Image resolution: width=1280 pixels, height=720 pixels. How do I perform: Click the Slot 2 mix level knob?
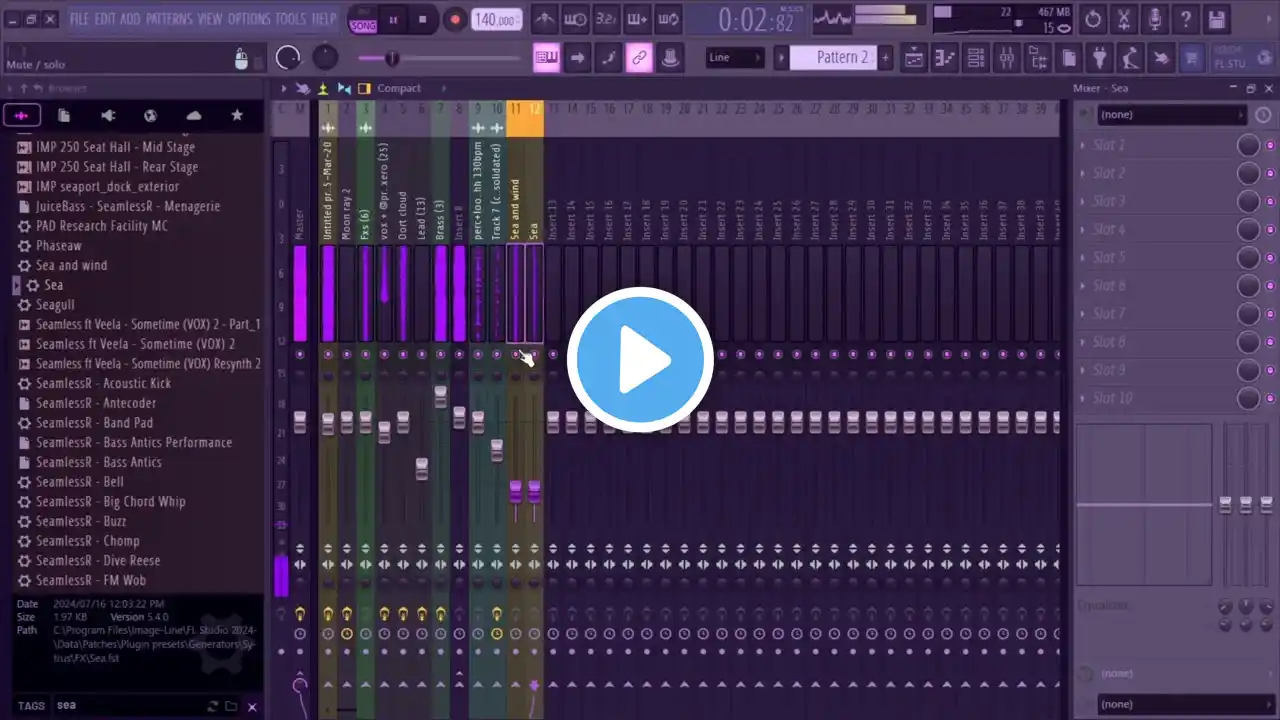pyautogui.click(x=1248, y=174)
